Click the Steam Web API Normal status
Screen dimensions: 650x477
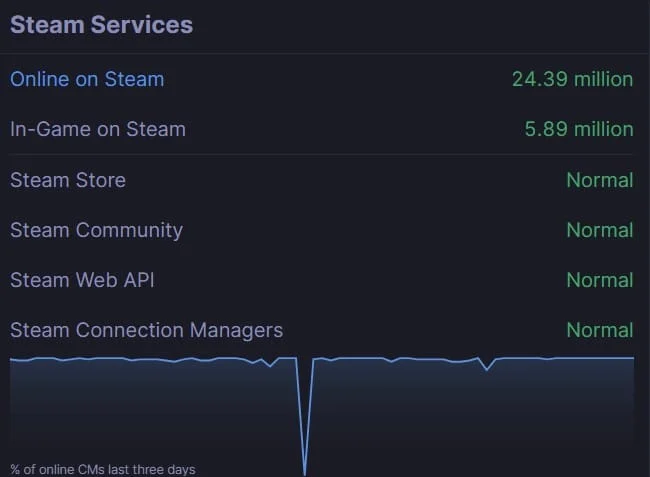(x=599, y=280)
